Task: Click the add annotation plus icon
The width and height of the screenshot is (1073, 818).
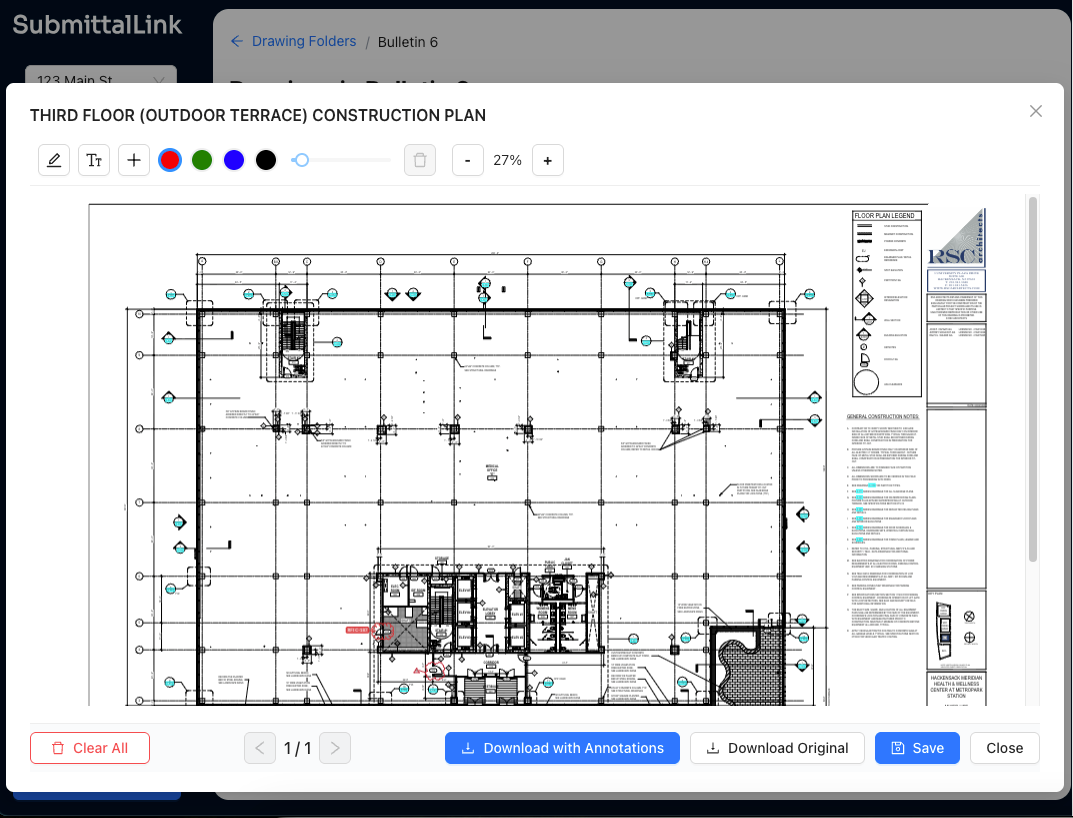Action: tap(133, 159)
